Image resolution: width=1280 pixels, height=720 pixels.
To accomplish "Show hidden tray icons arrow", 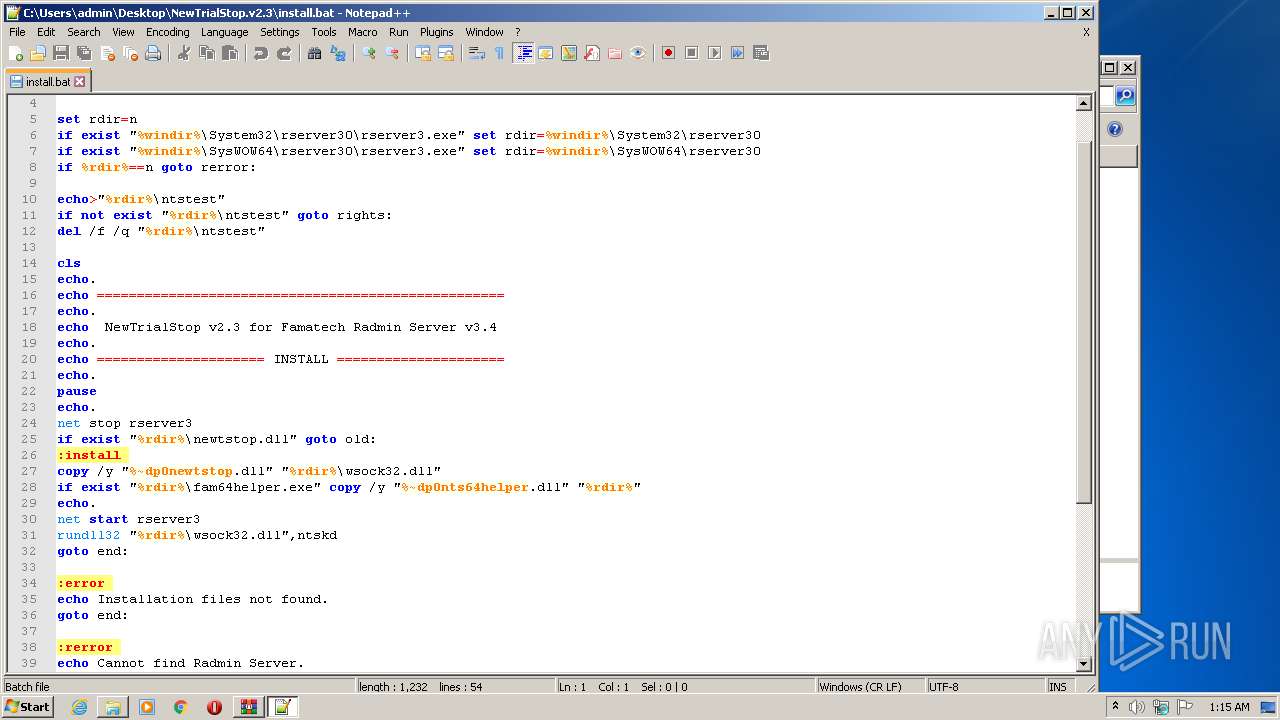I will click(x=1116, y=707).
